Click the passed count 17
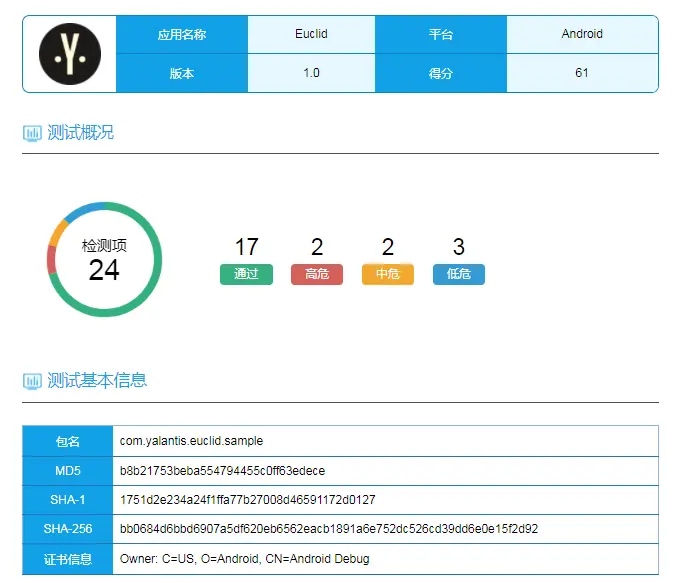692x583 pixels. click(x=246, y=247)
